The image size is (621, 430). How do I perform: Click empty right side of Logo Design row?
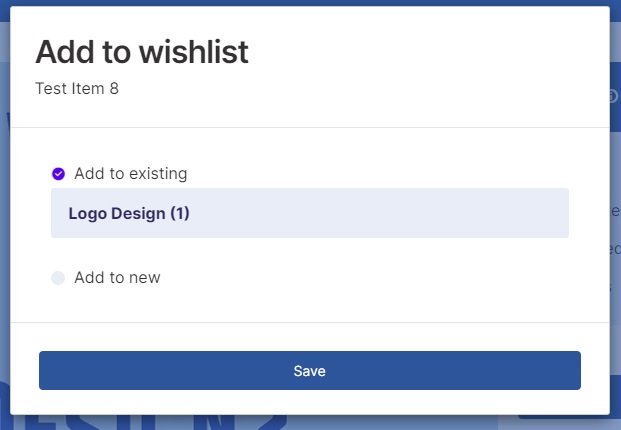450,213
